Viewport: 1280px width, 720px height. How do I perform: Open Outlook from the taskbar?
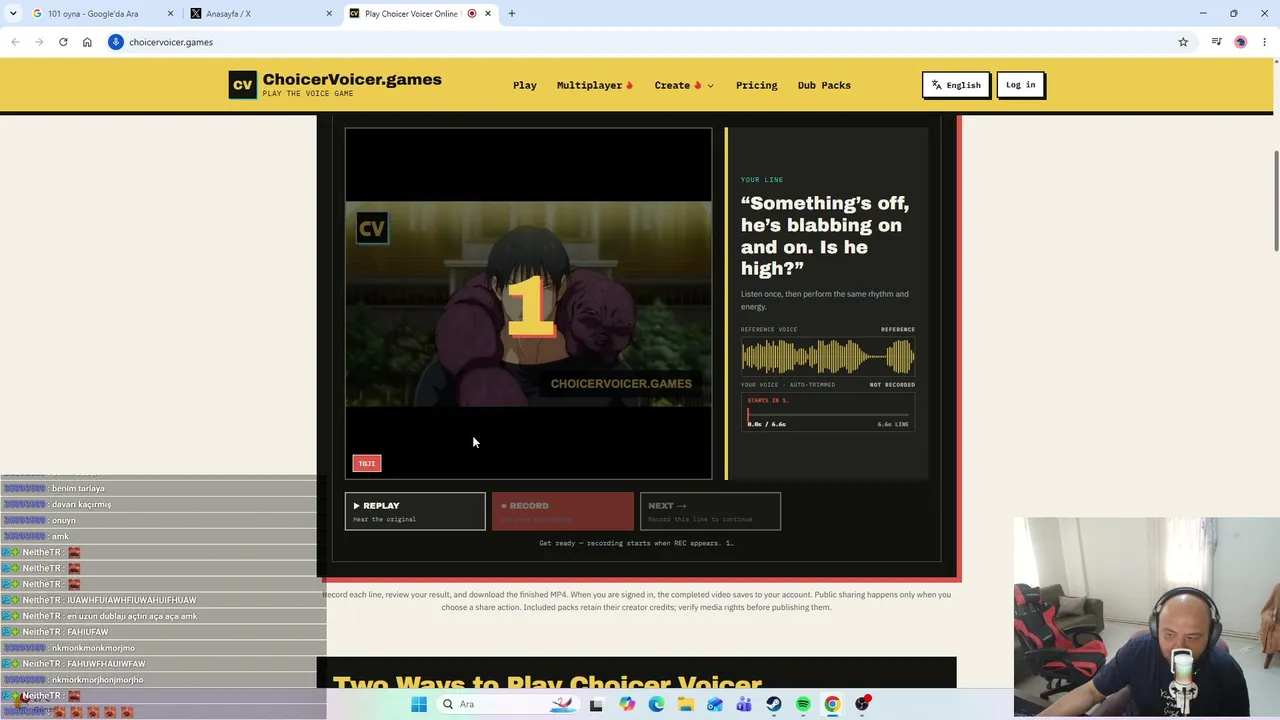[715, 704]
